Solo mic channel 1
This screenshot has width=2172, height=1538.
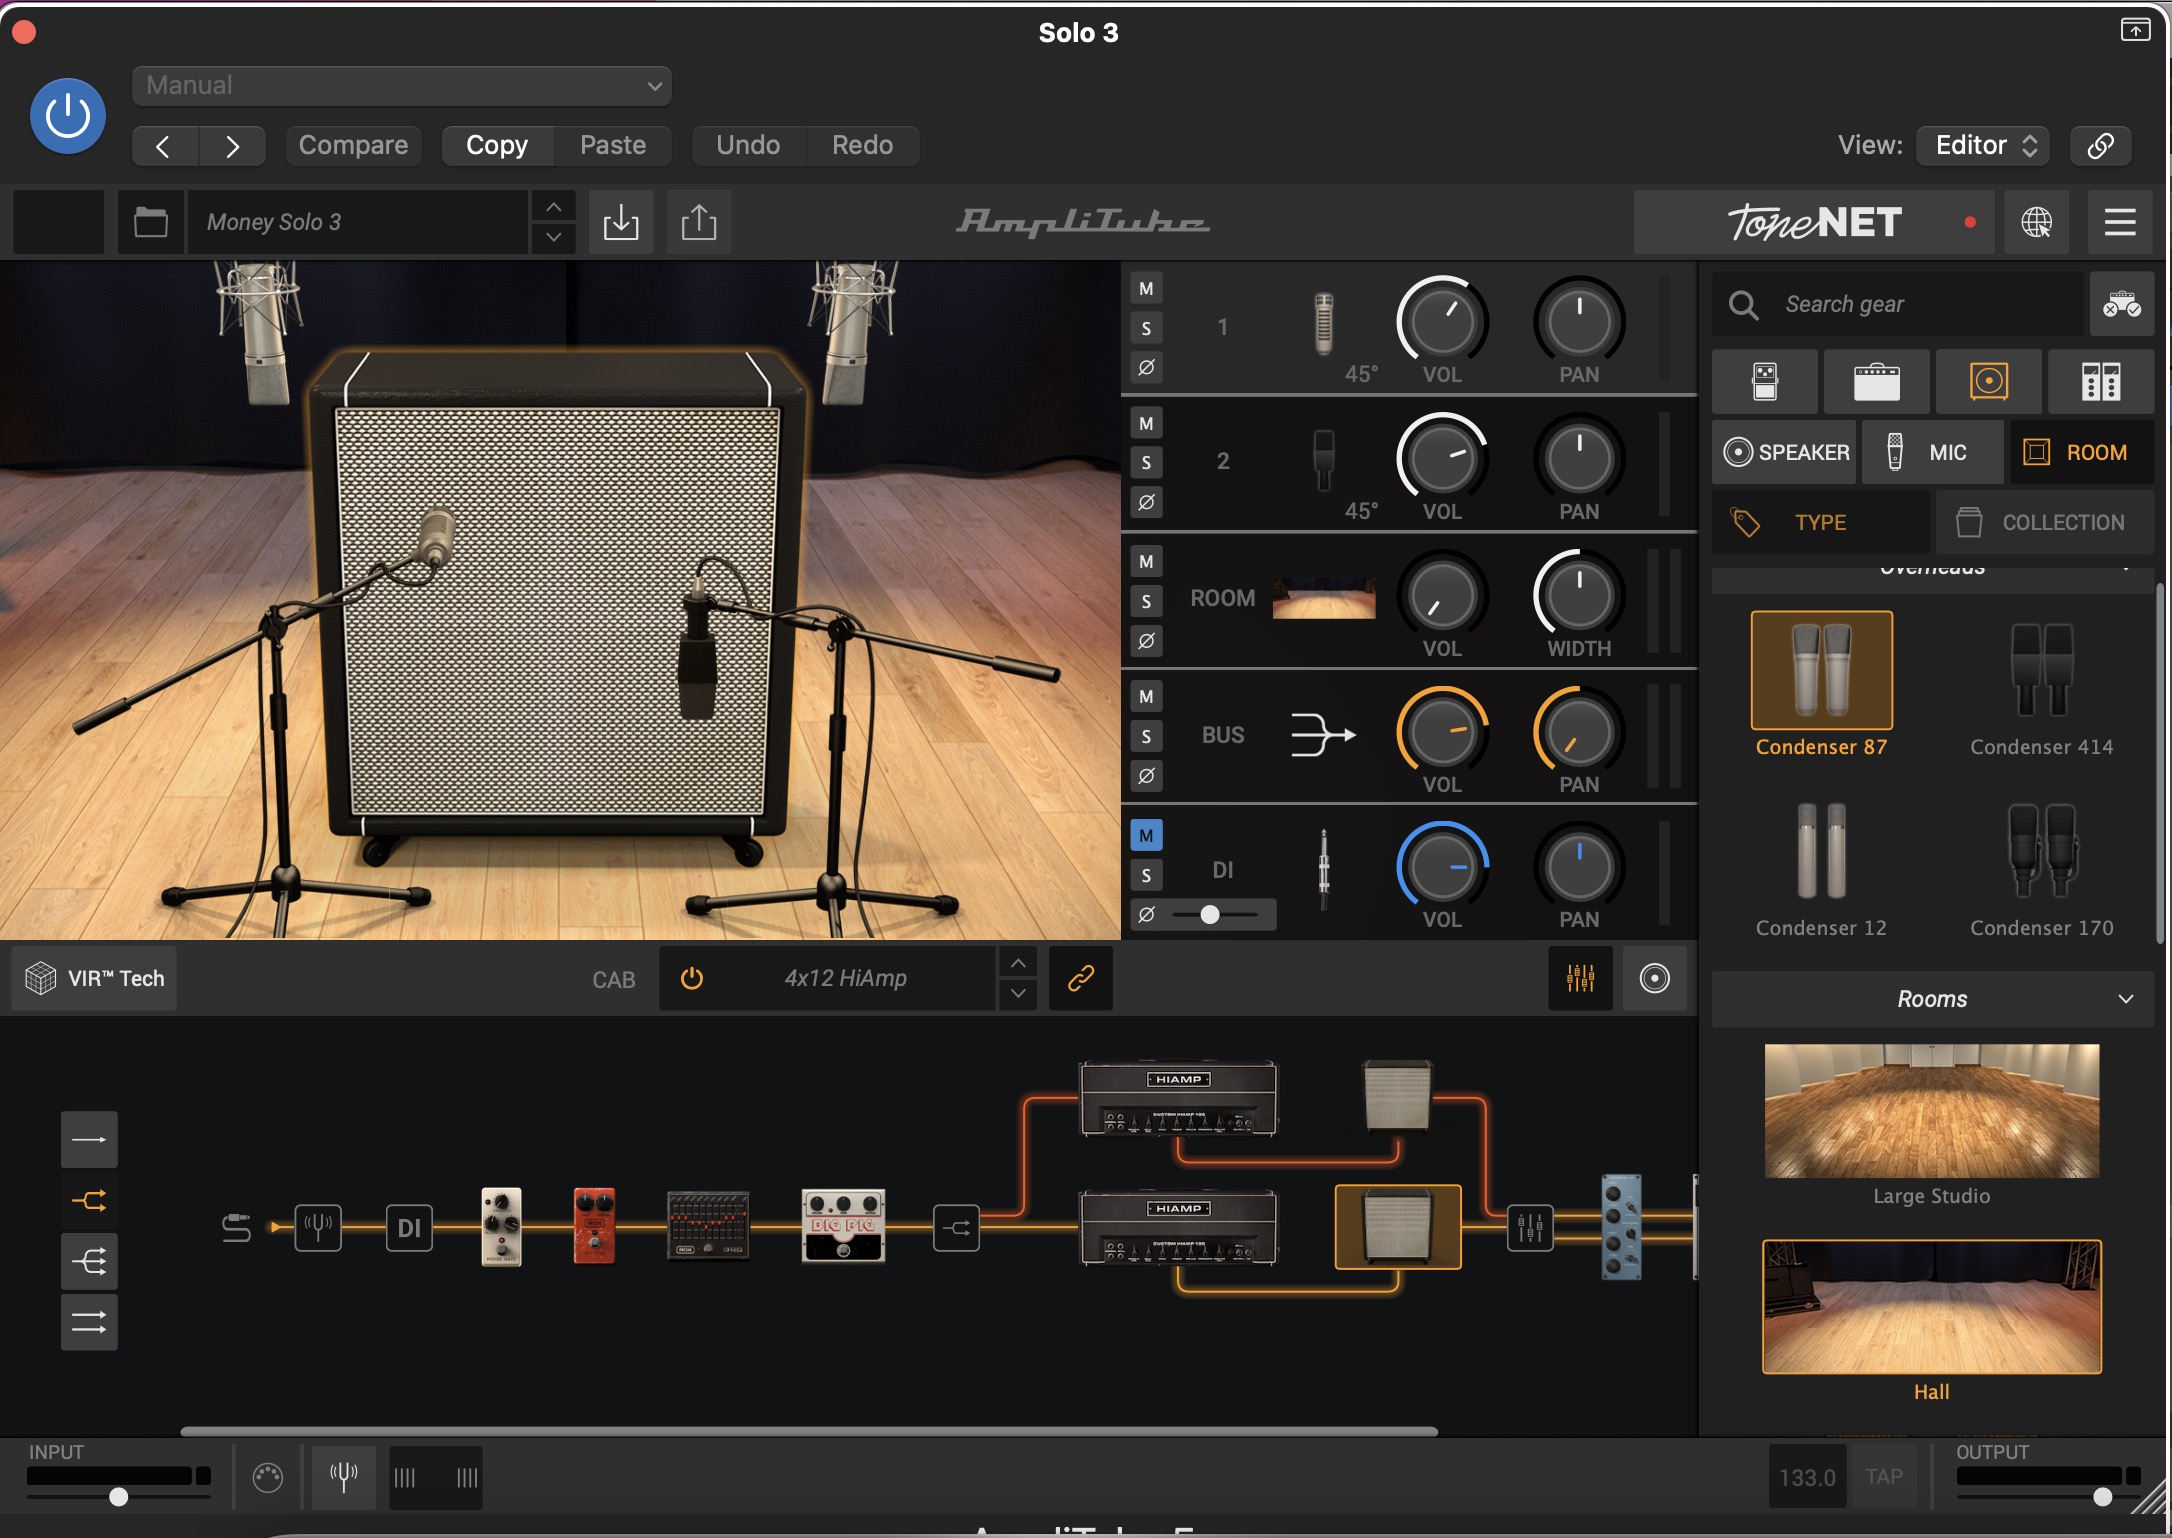click(x=1146, y=328)
